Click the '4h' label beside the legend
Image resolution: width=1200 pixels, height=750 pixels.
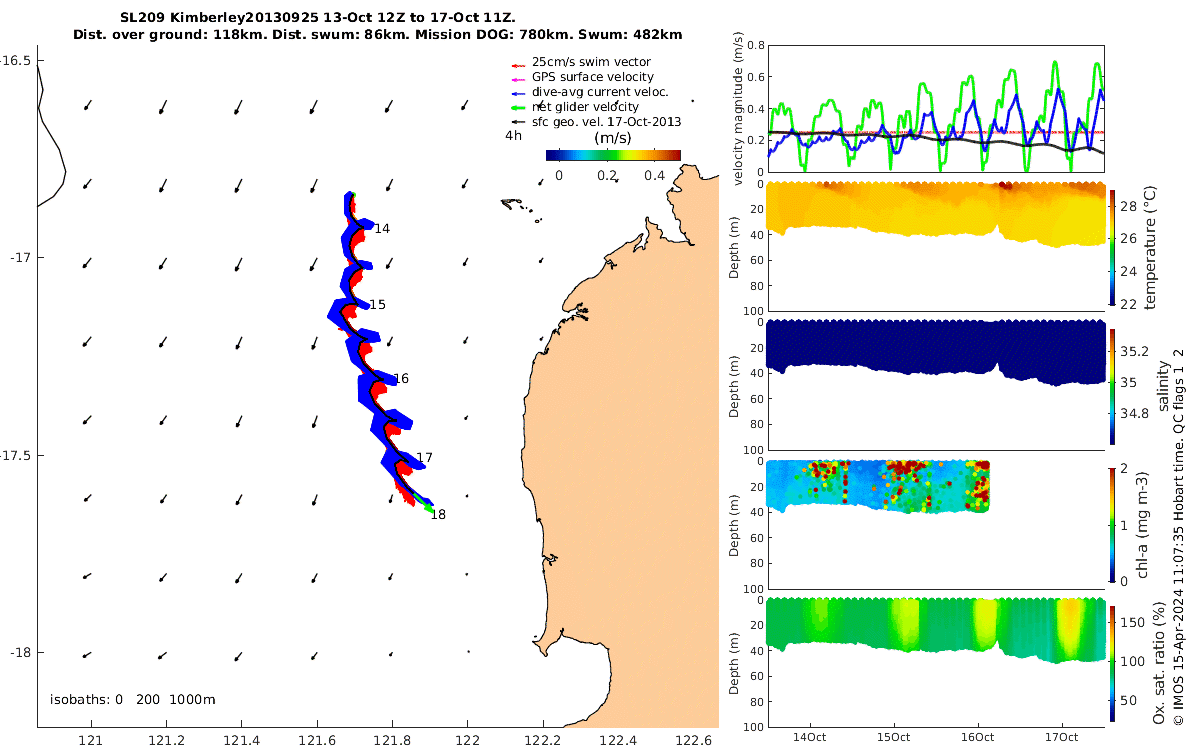coord(513,135)
